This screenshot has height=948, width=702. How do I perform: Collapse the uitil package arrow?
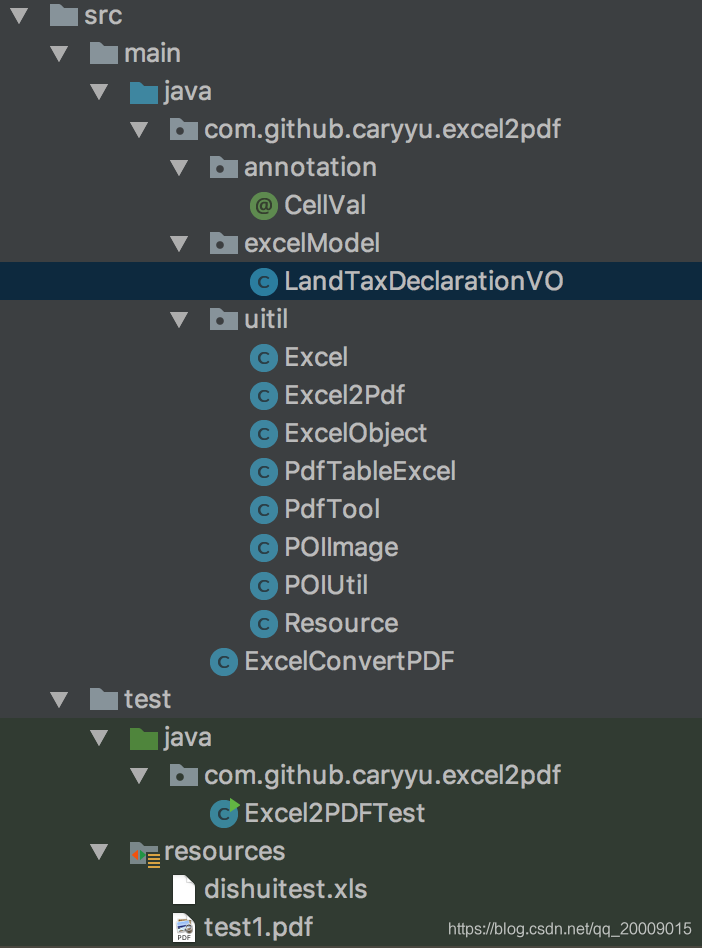[180, 320]
